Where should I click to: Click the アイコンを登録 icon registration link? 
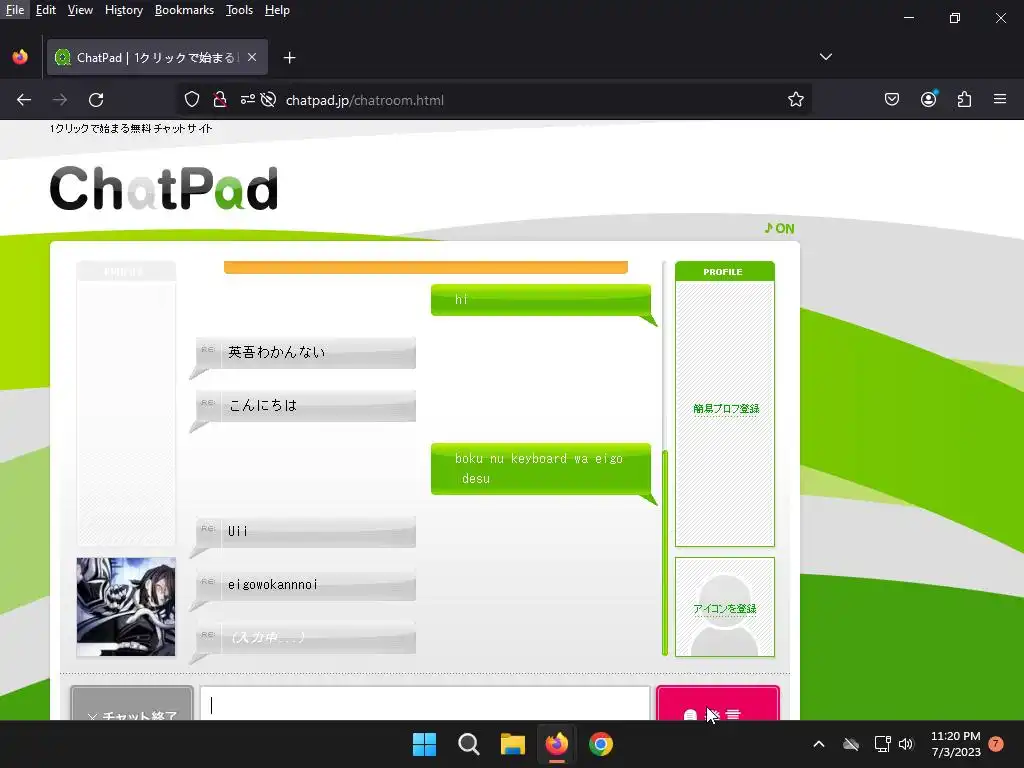[725, 609]
